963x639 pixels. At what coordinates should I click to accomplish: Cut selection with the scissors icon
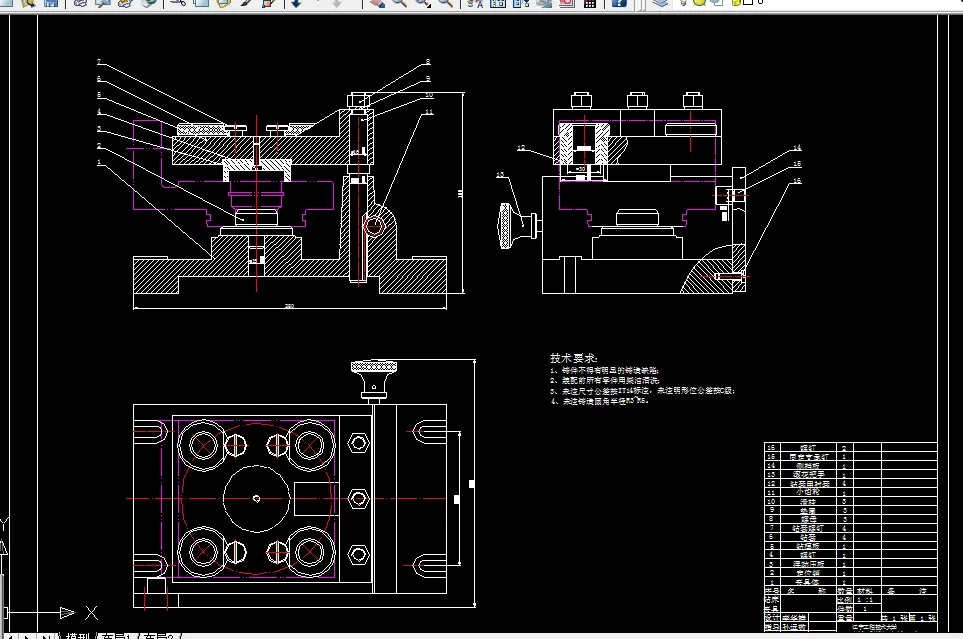click(178, 2)
